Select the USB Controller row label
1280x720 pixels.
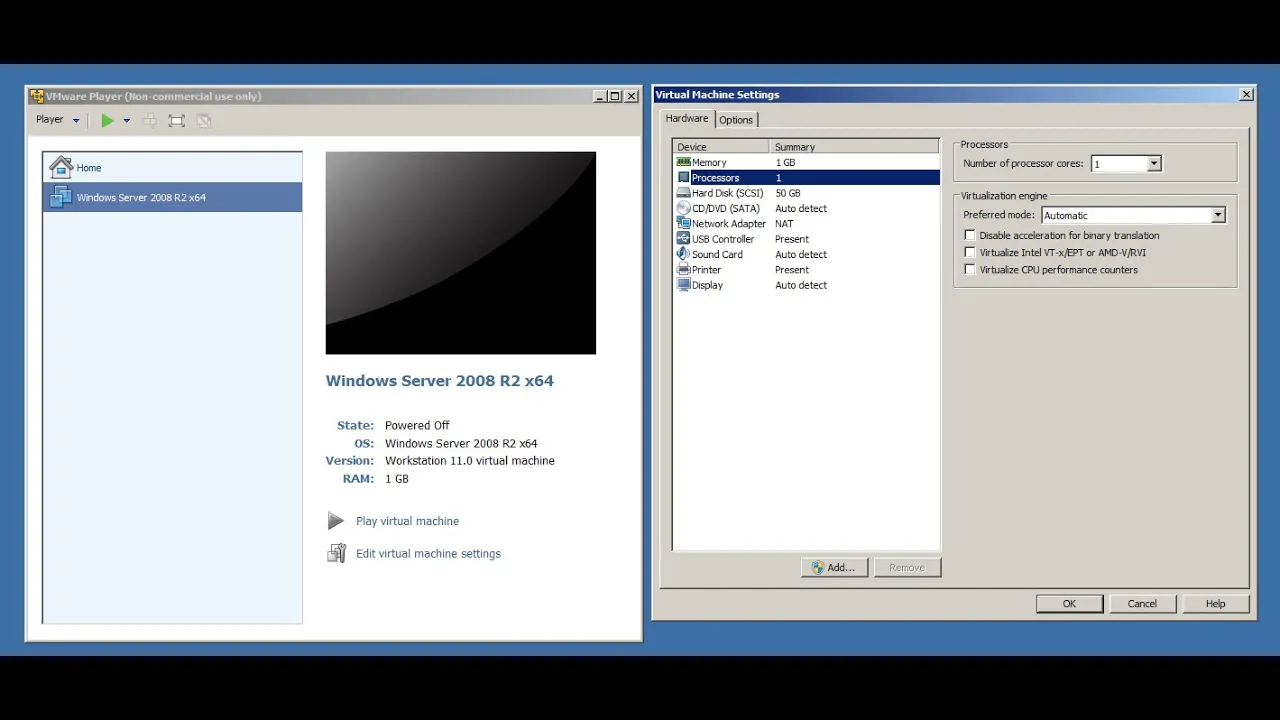click(x=723, y=239)
